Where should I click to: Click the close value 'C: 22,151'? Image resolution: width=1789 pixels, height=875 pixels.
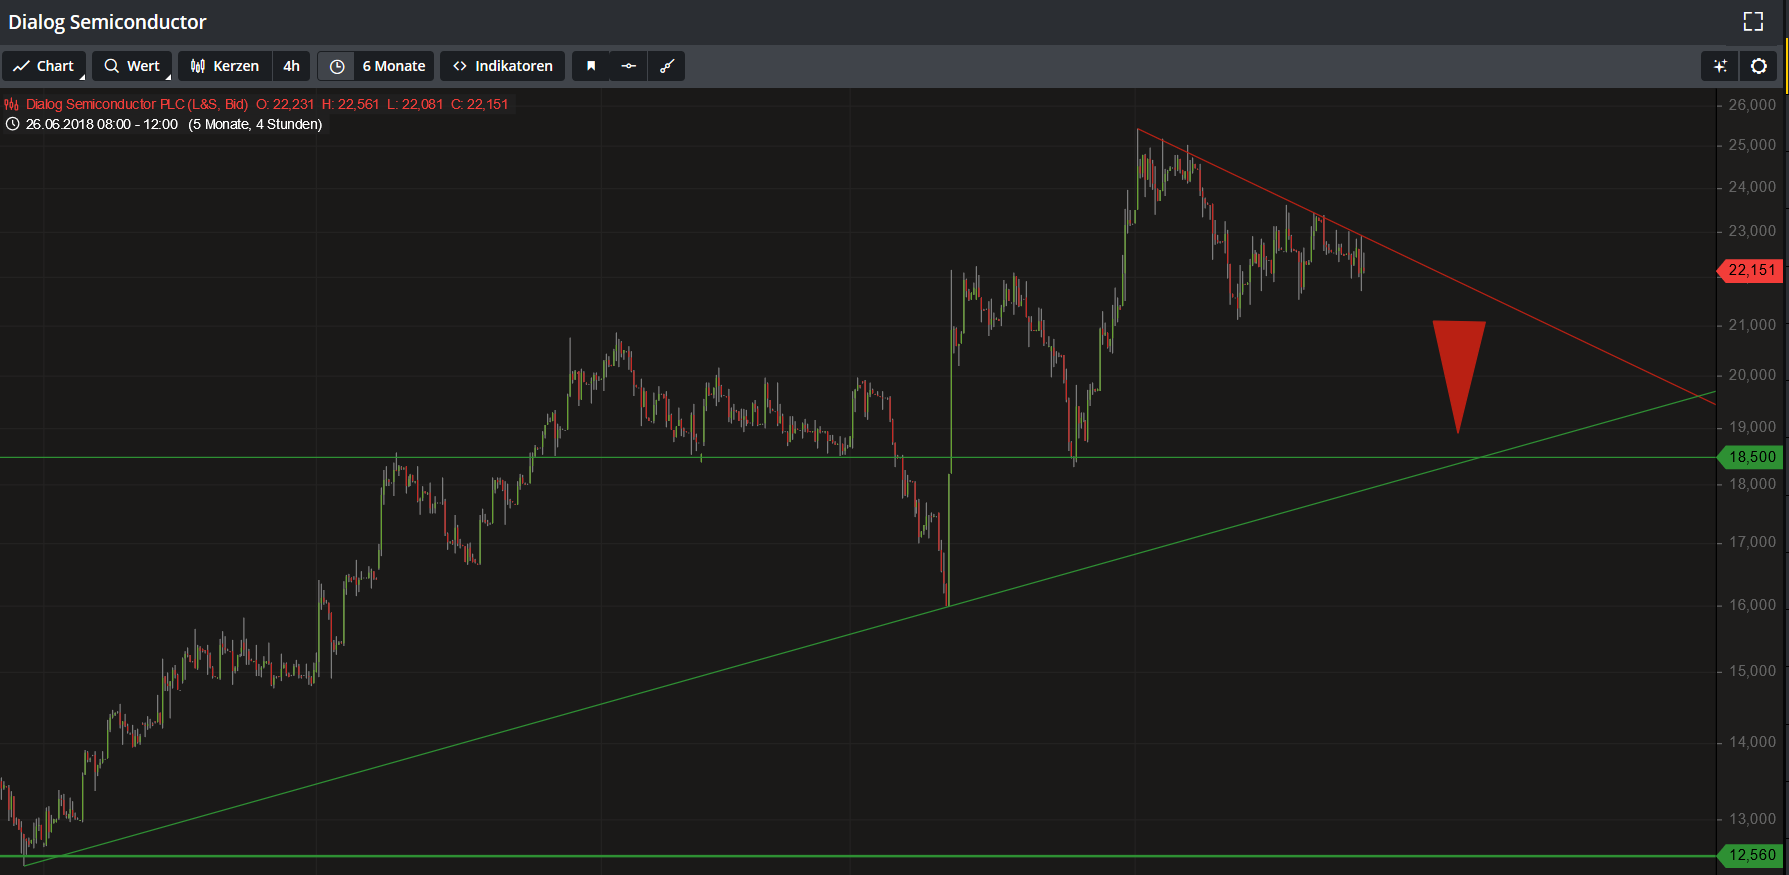[480, 104]
